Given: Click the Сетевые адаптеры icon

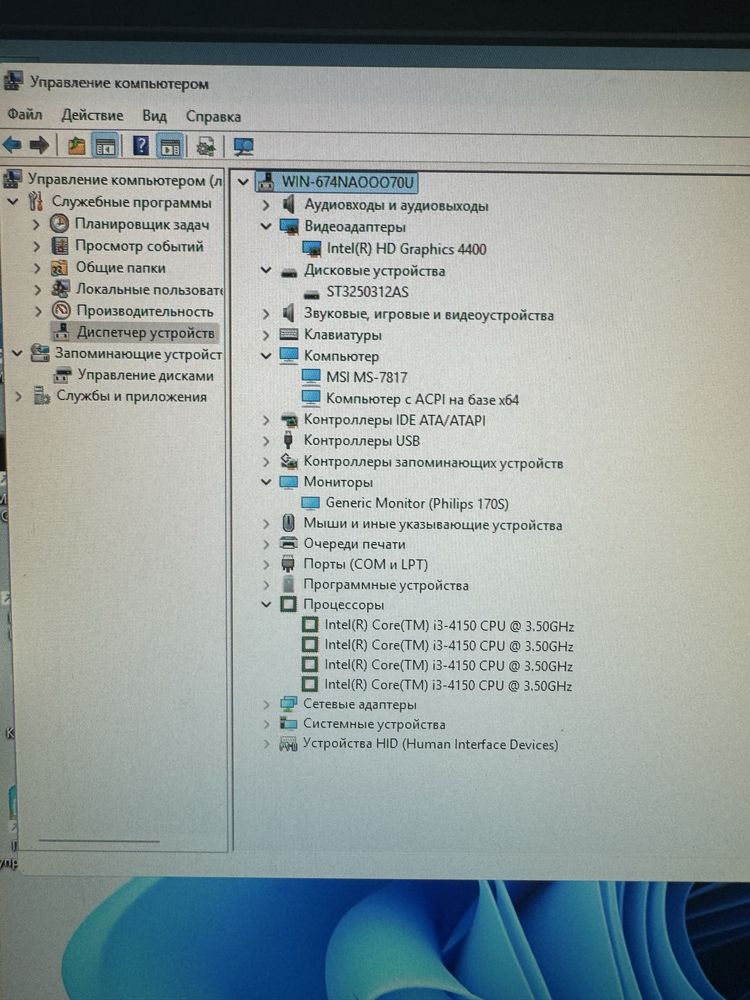Looking at the screenshot, I should point(288,704).
